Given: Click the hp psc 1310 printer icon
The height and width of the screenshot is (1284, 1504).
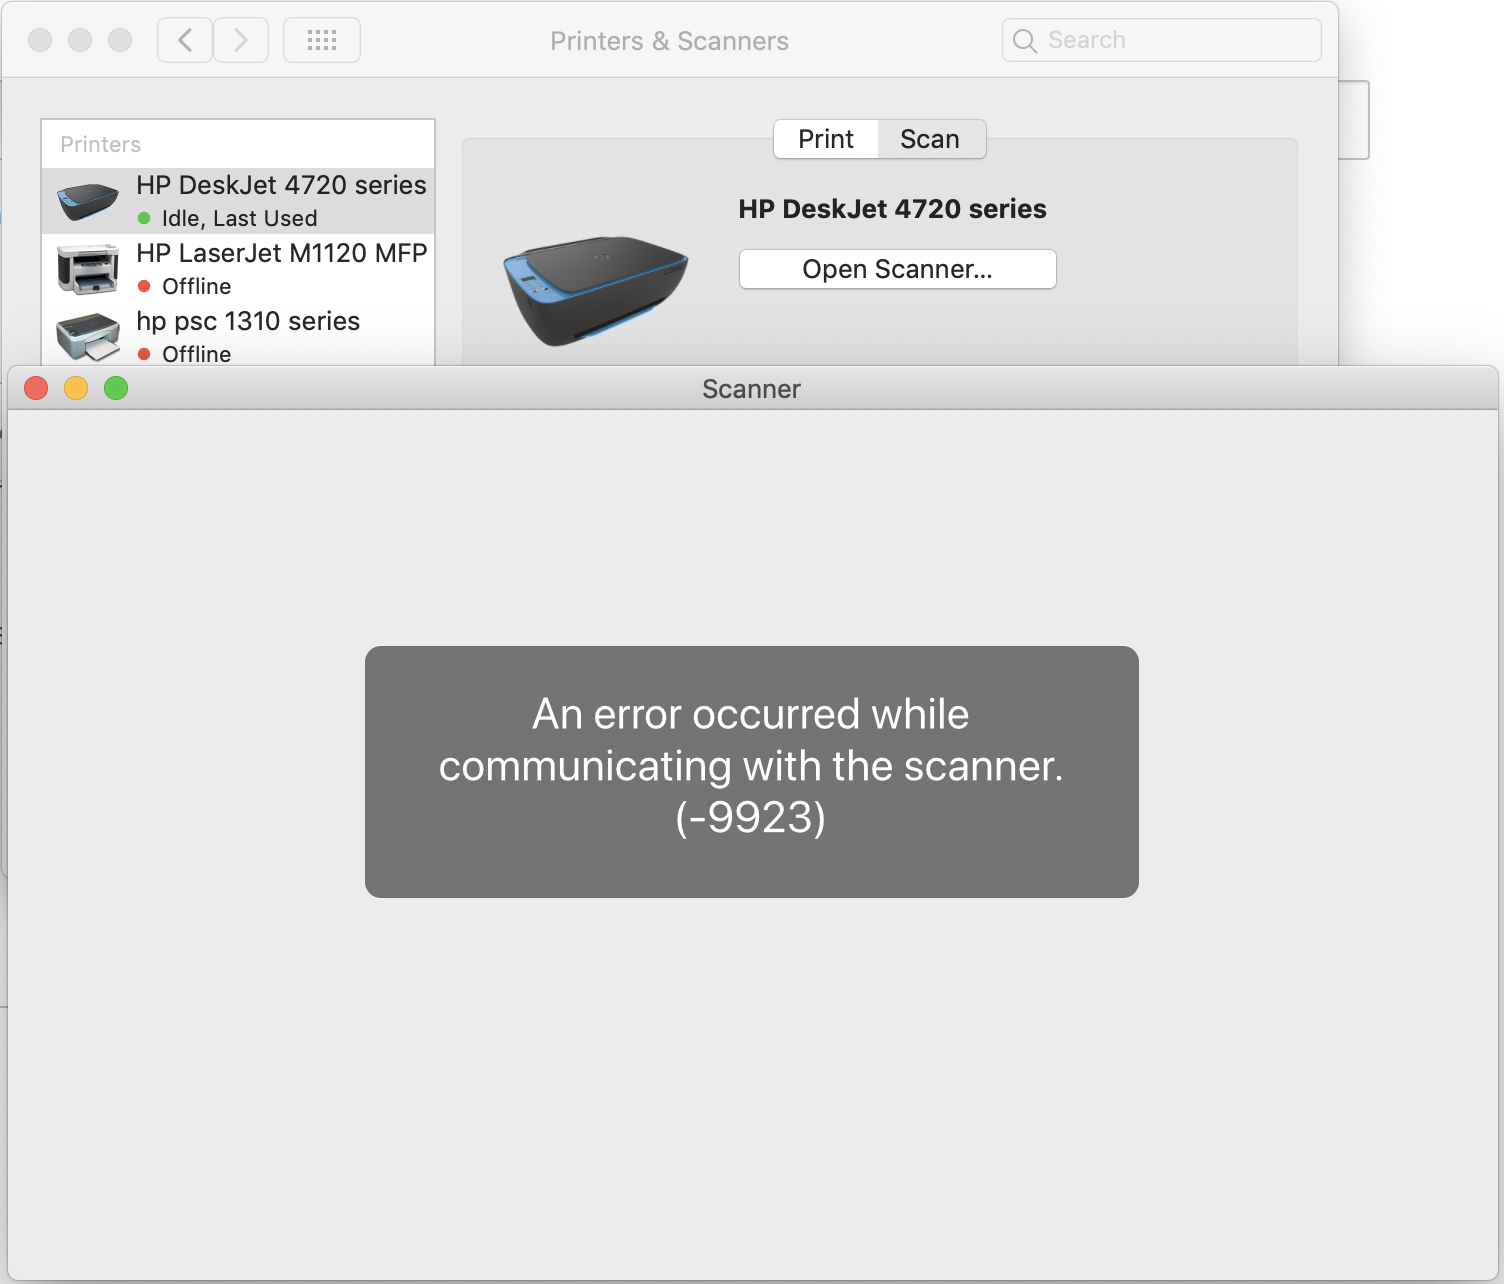Looking at the screenshot, I should tap(88, 338).
